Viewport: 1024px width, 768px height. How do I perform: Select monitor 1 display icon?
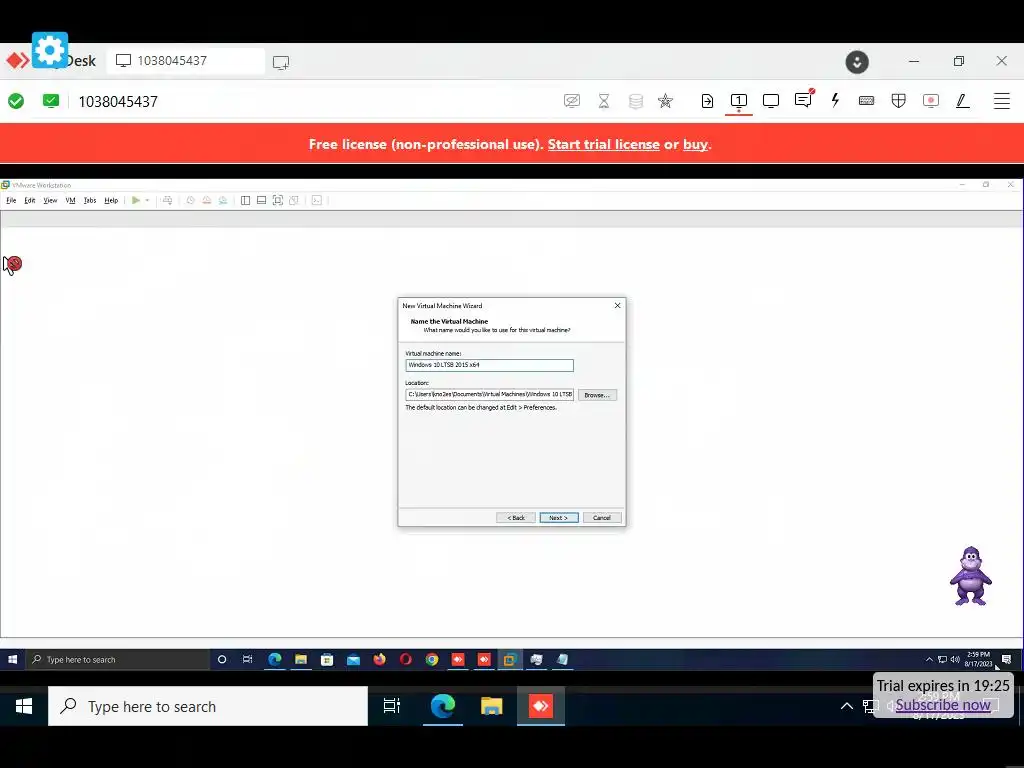[x=739, y=101]
